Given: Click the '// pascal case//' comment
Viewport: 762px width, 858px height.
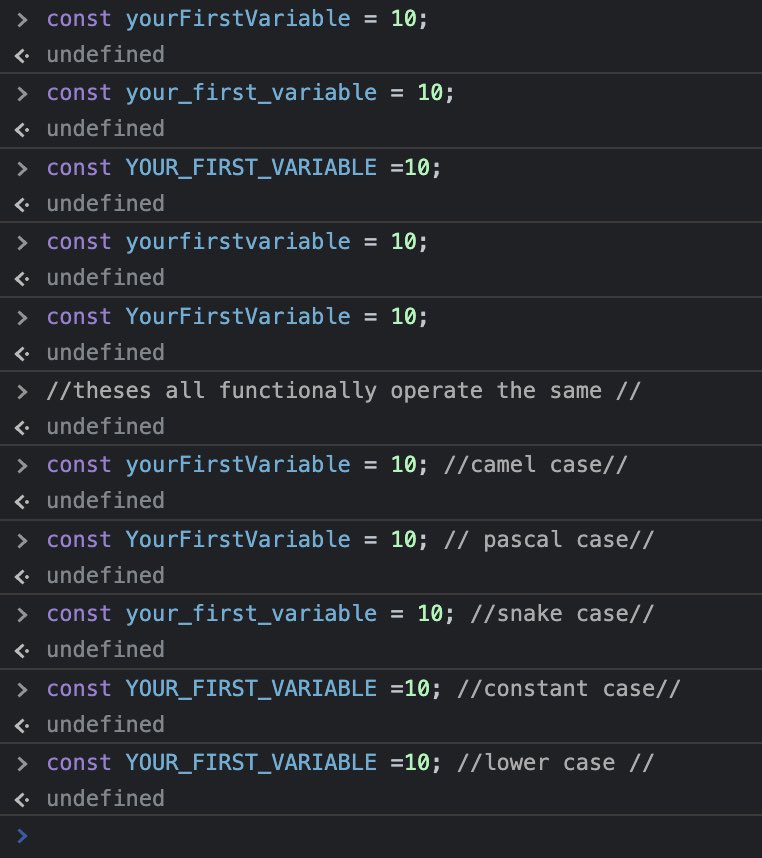Looking at the screenshot, I should [x=549, y=540].
